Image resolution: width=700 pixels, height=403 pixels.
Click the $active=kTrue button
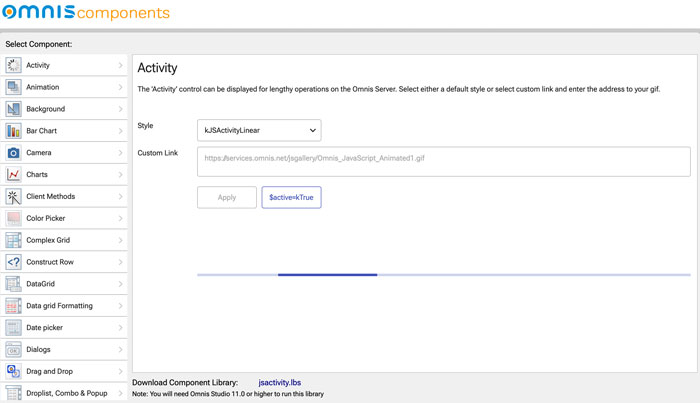[291, 197]
